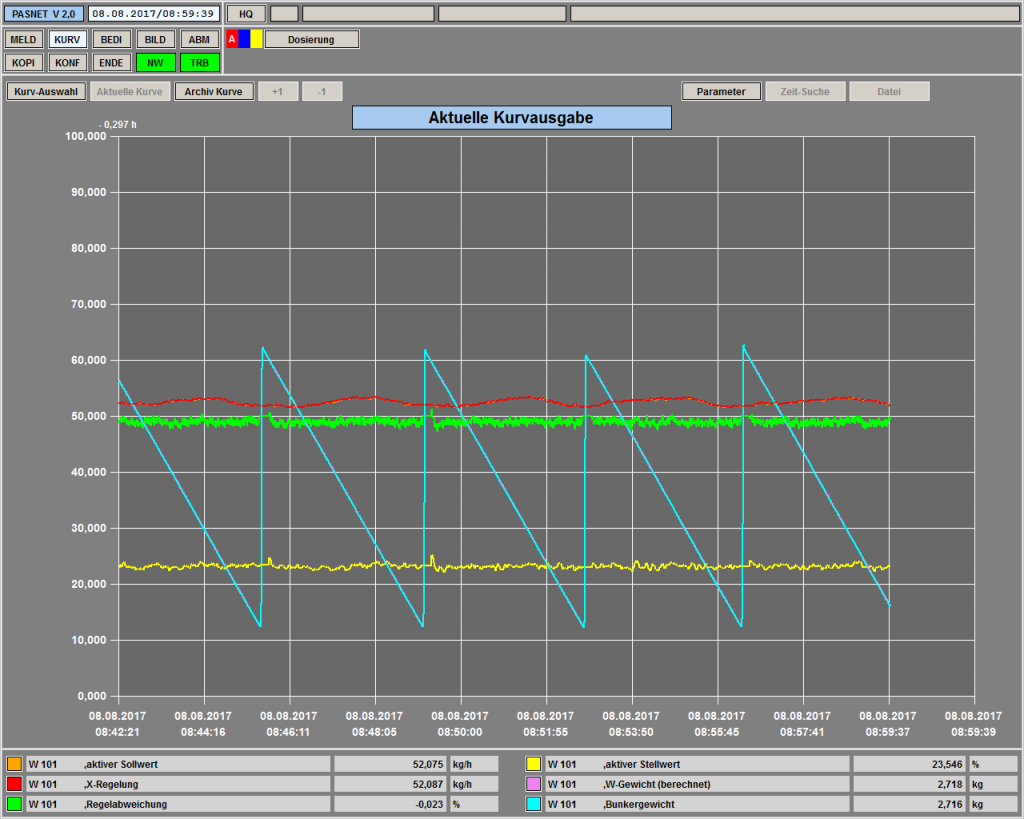Click the red A alarm indicator

[232, 39]
